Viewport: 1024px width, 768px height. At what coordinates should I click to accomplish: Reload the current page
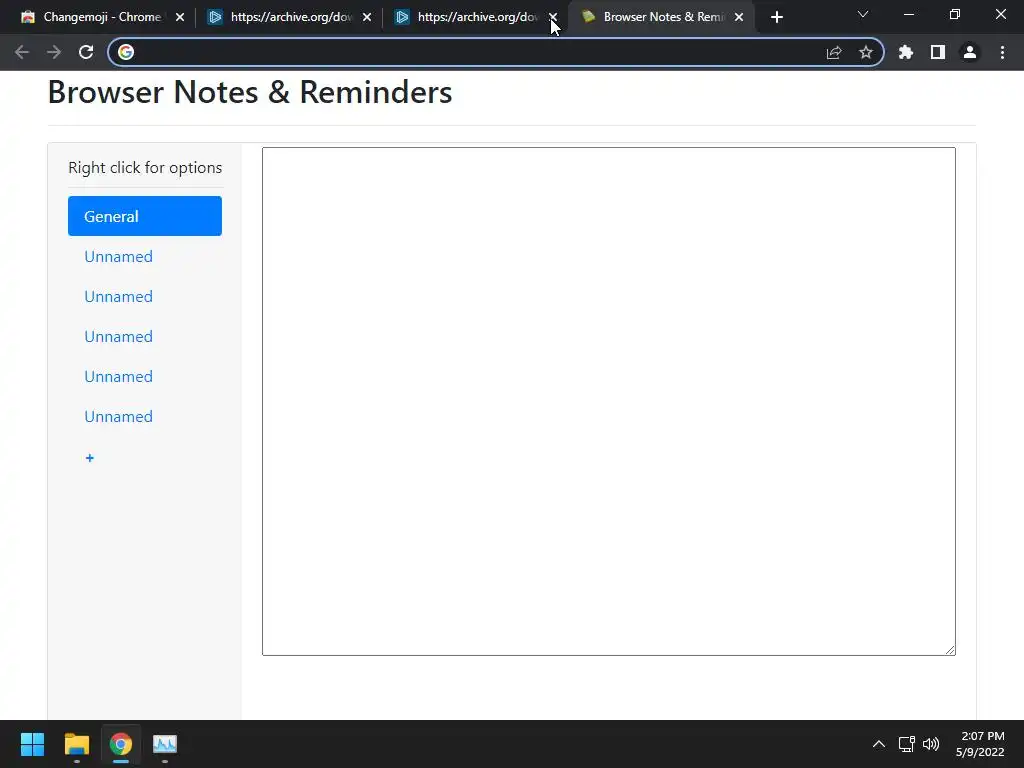coord(86,52)
